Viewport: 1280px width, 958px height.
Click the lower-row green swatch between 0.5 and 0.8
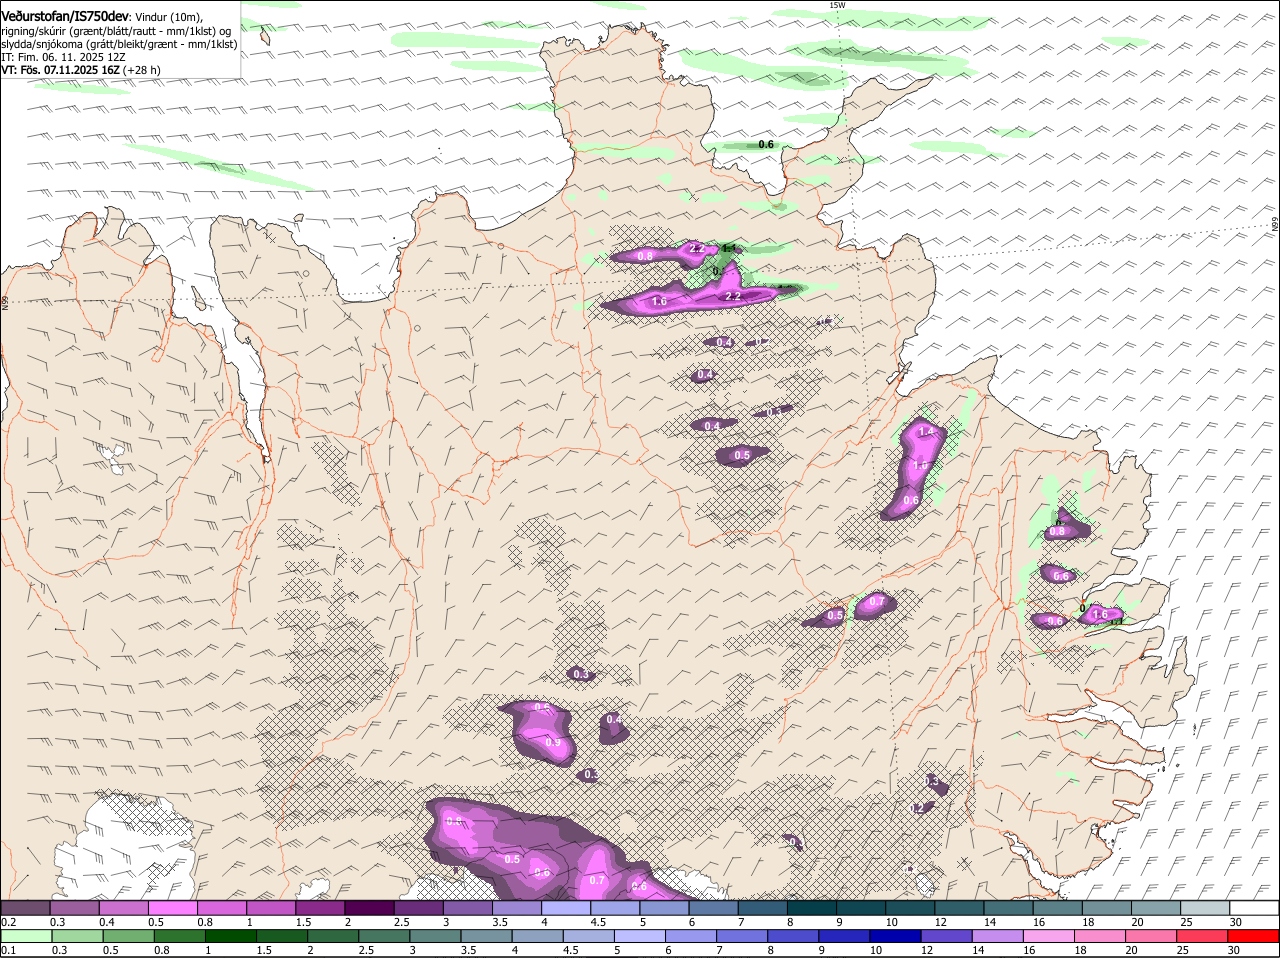pyautogui.click(x=129, y=936)
